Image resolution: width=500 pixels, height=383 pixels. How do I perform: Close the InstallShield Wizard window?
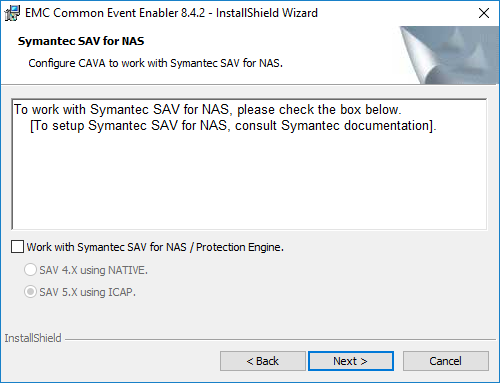pyautogui.click(x=484, y=13)
